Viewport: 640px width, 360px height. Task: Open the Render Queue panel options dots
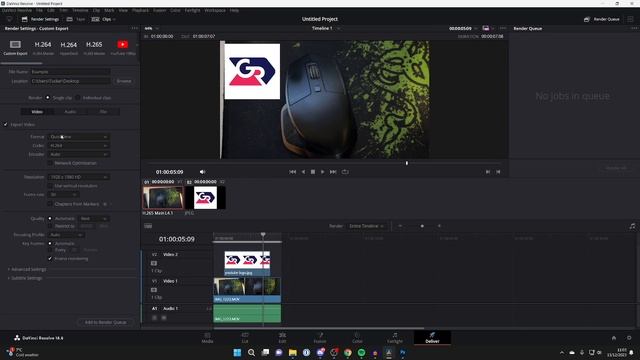(634, 29)
